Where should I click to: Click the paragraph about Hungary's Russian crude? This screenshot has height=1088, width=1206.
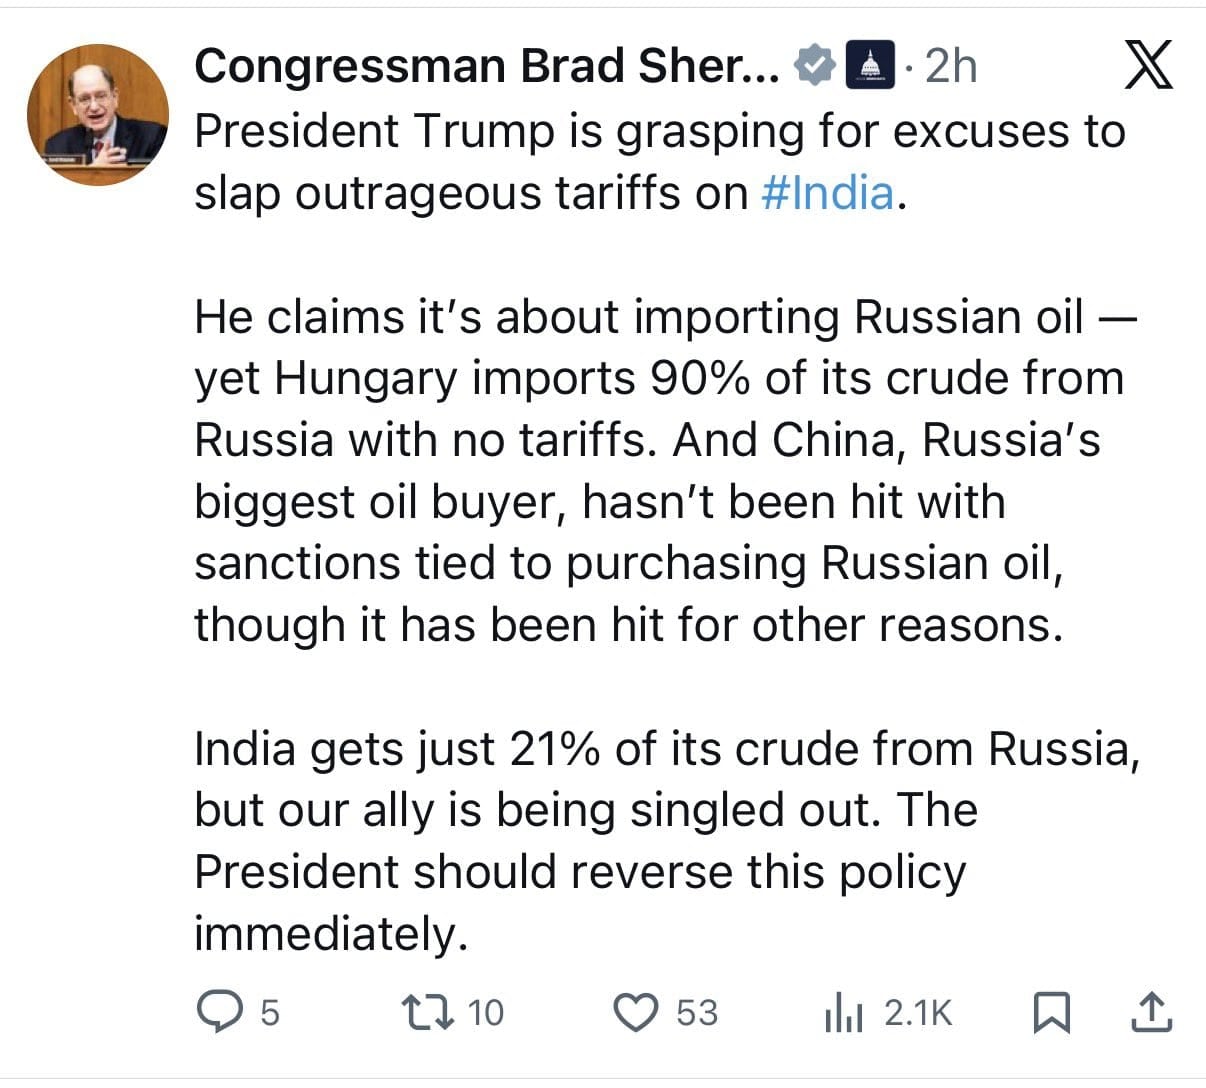point(660,471)
